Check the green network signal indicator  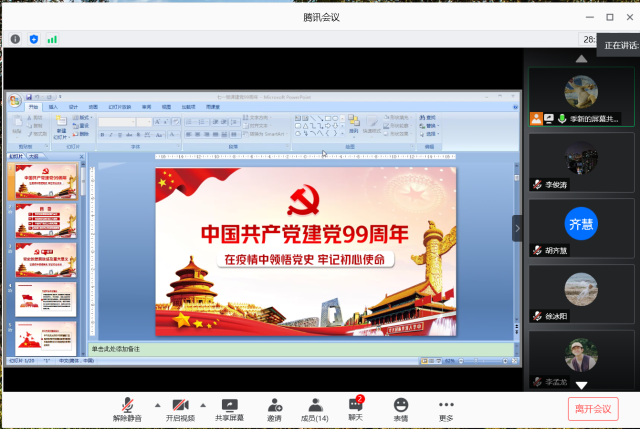52,39
